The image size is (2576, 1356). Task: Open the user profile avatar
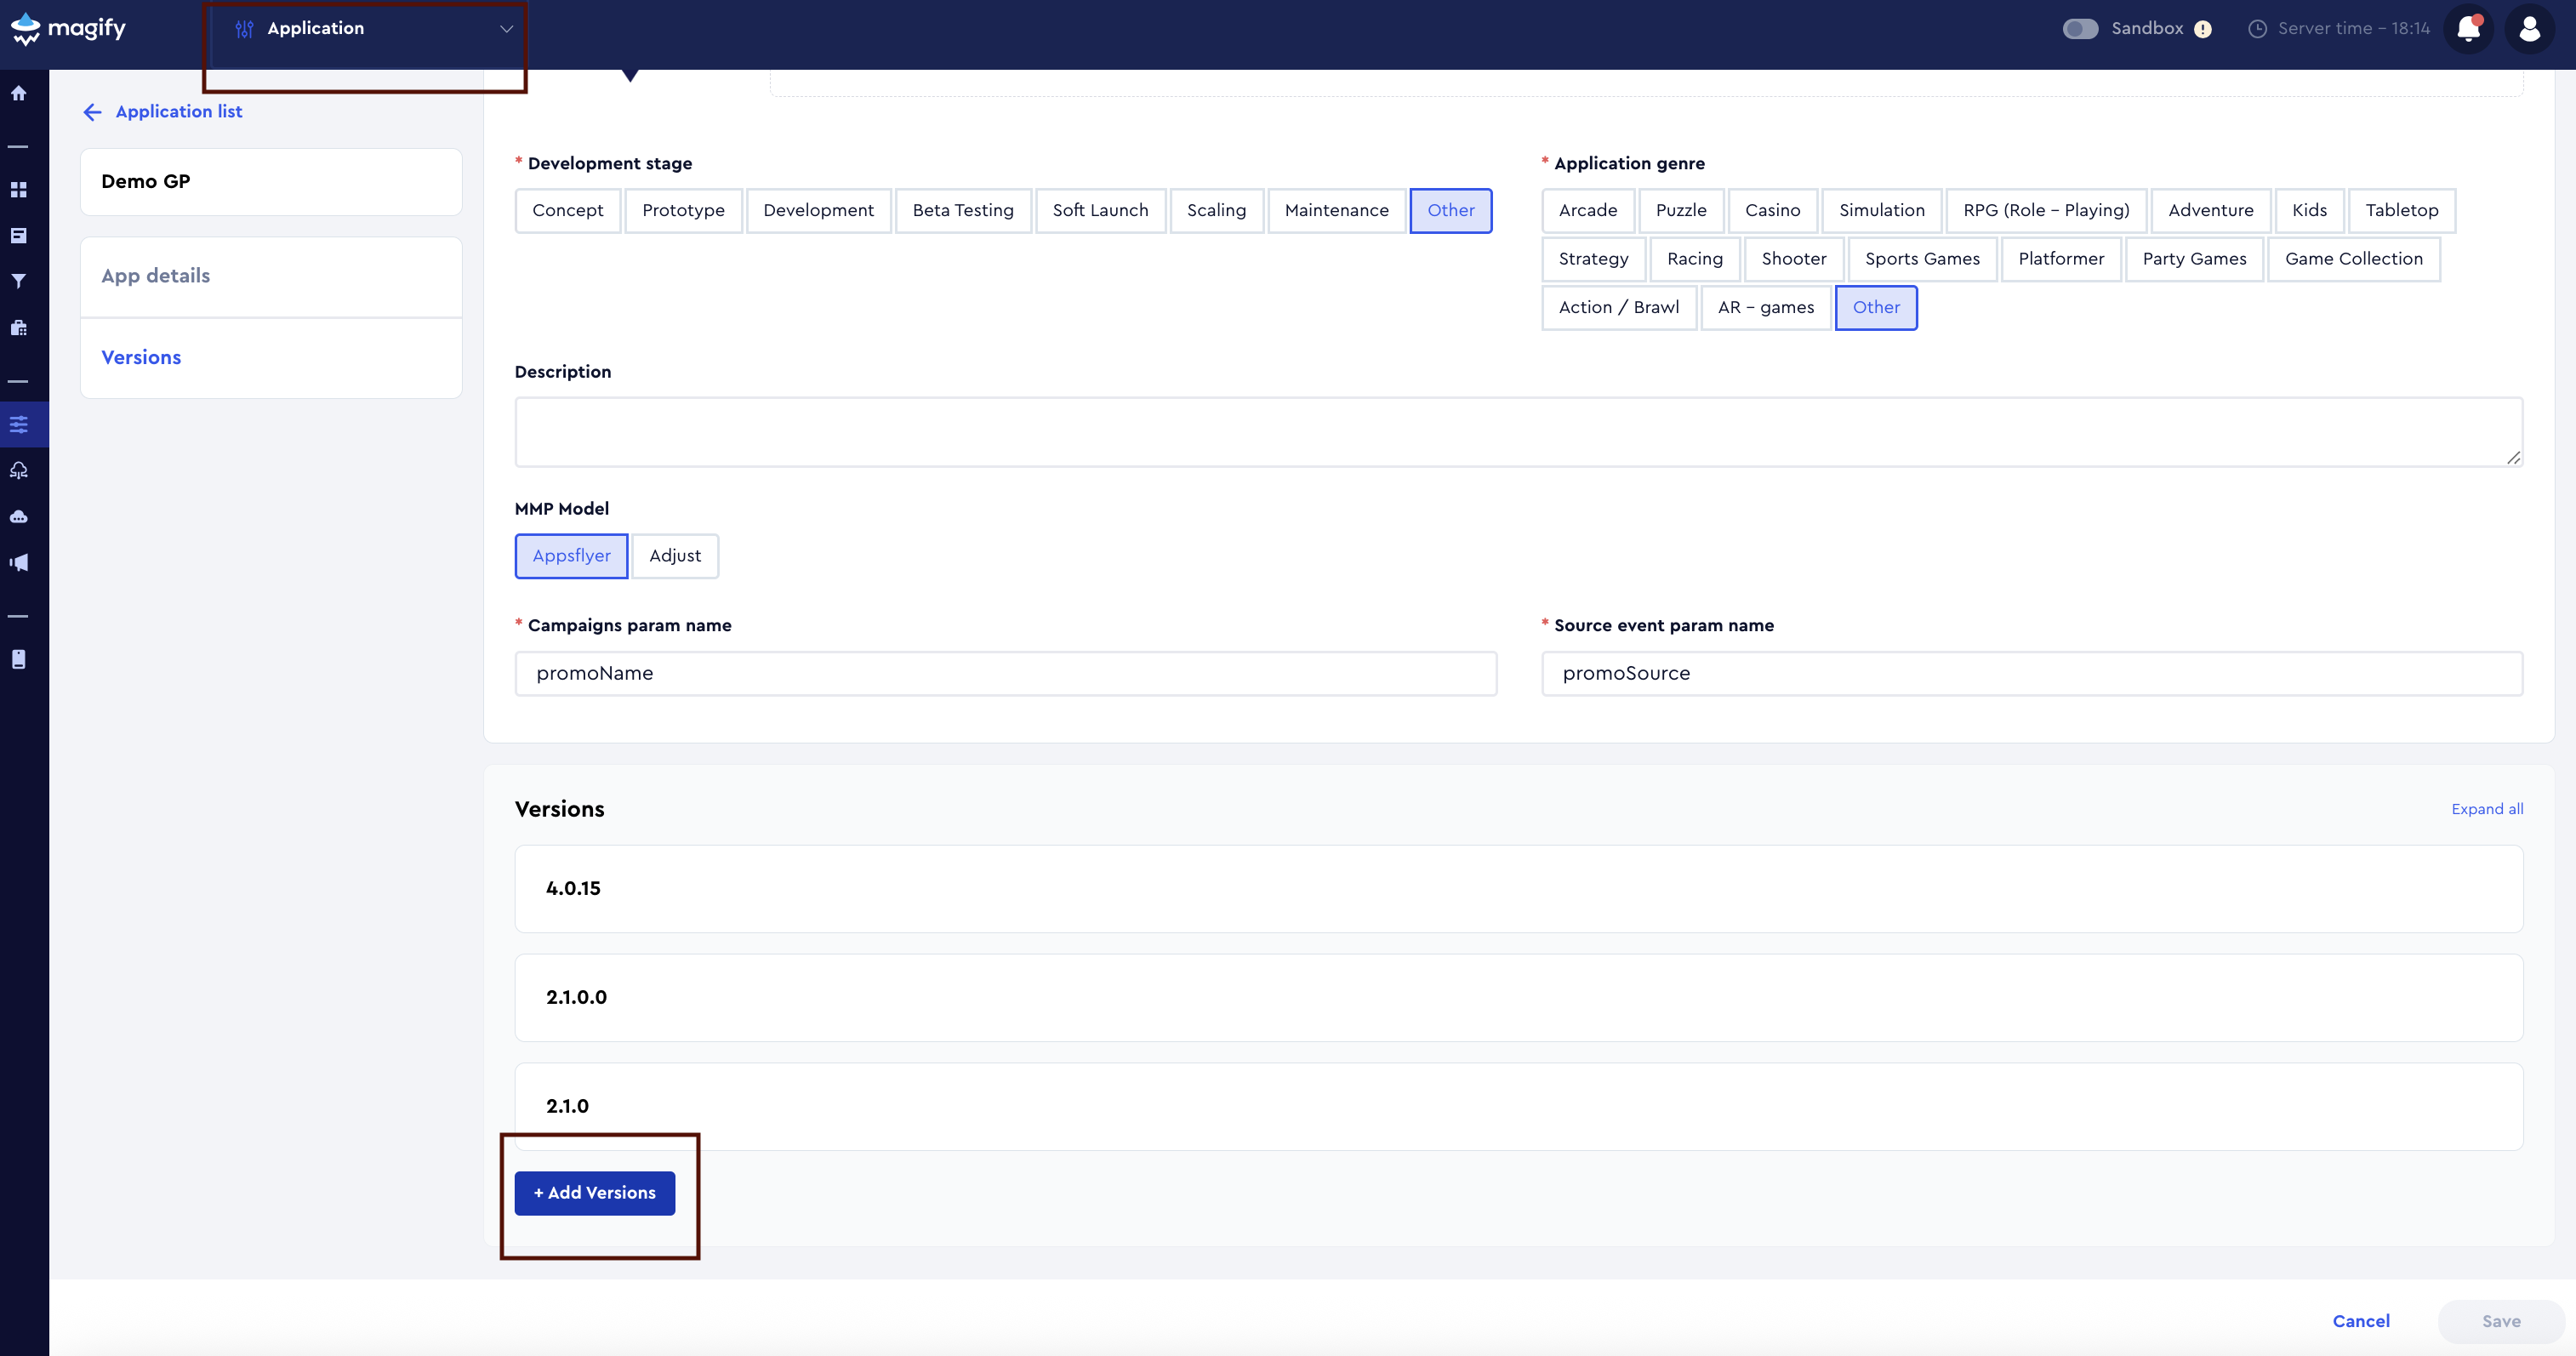[x=2529, y=28]
